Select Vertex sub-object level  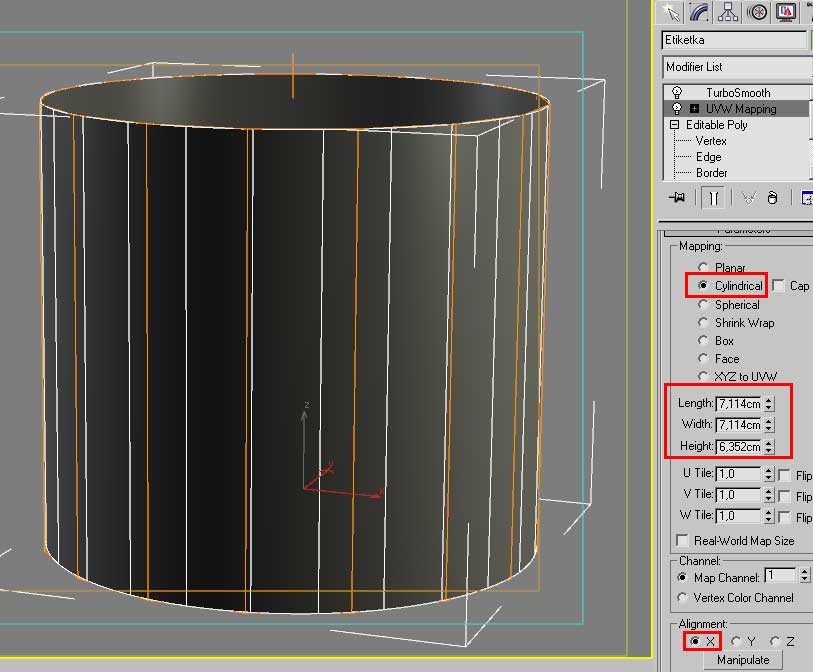tap(711, 141)
